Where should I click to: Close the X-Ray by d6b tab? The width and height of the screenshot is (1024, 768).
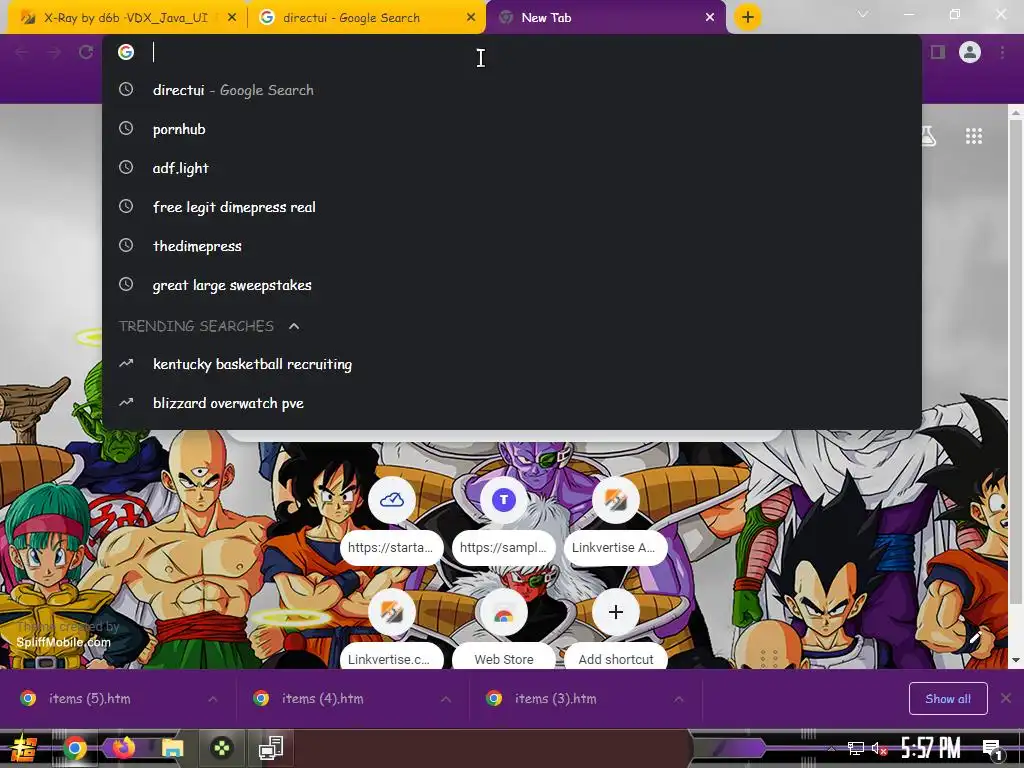(232, 18)
